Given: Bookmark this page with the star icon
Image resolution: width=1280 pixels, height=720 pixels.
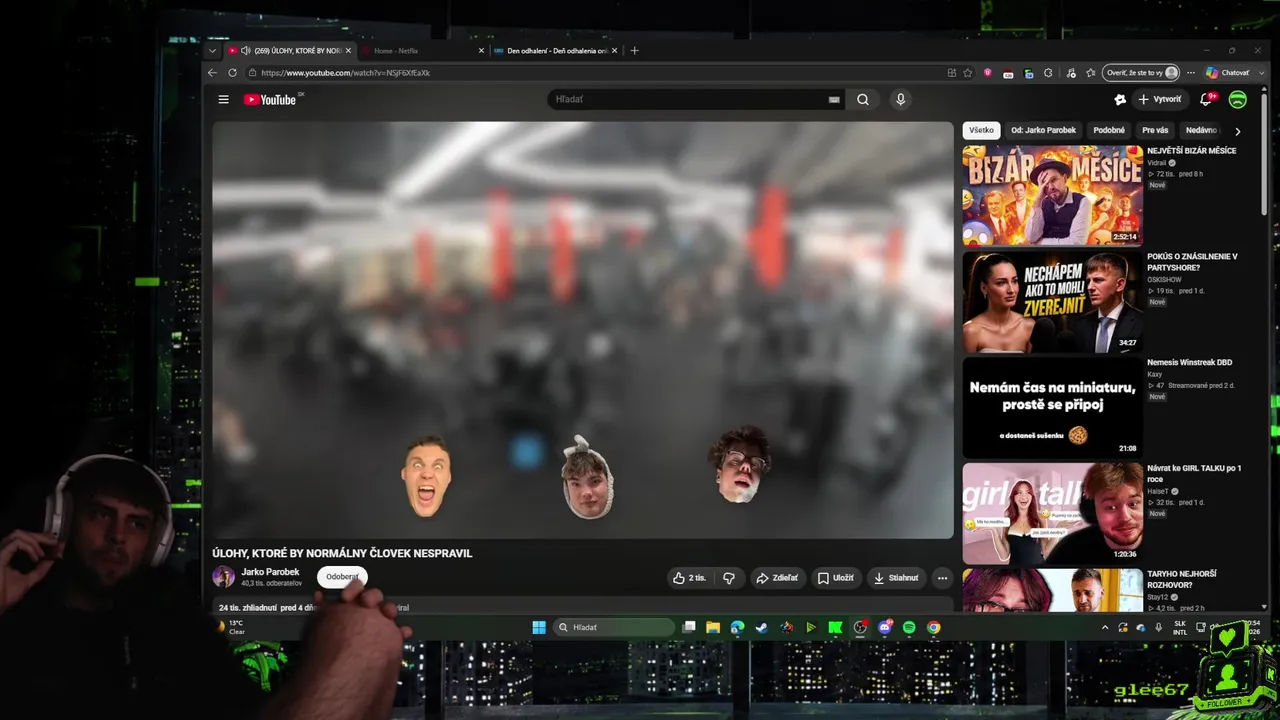Looking at the screenshot, I should pyautogui.click(x=967, y=73).
